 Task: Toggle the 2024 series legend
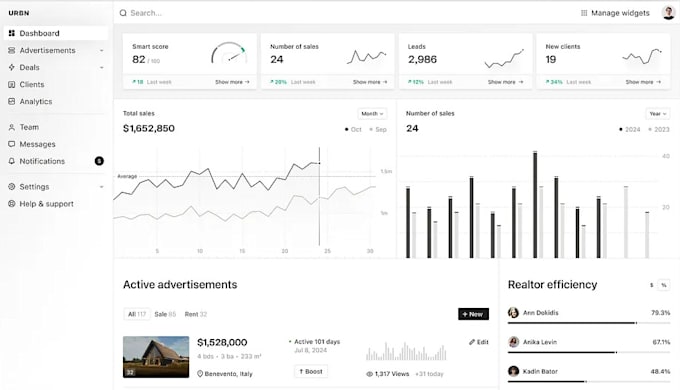point(630,129)
